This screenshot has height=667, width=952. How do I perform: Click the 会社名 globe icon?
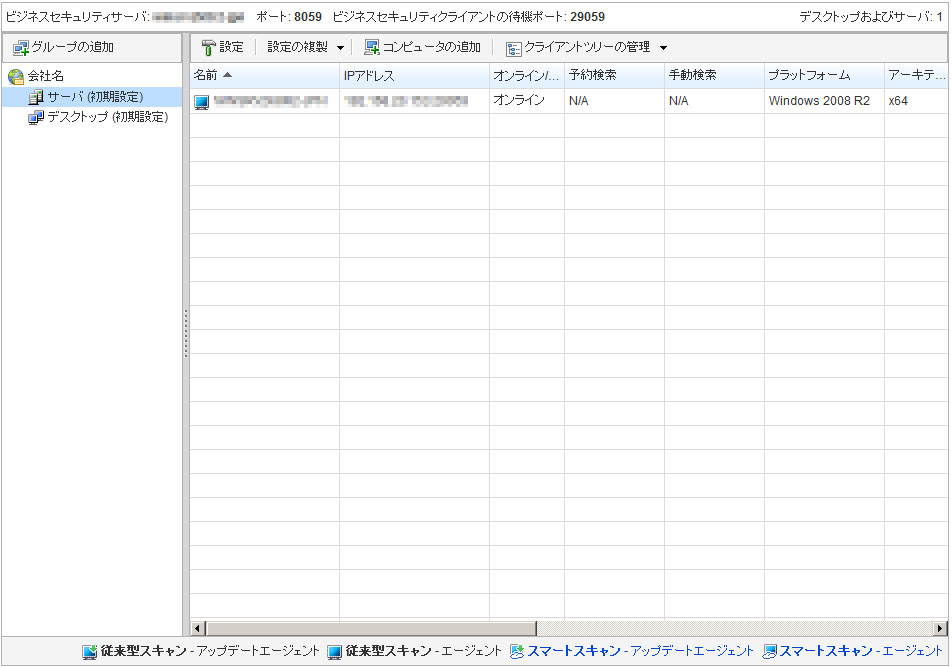[x=16, y=77]
